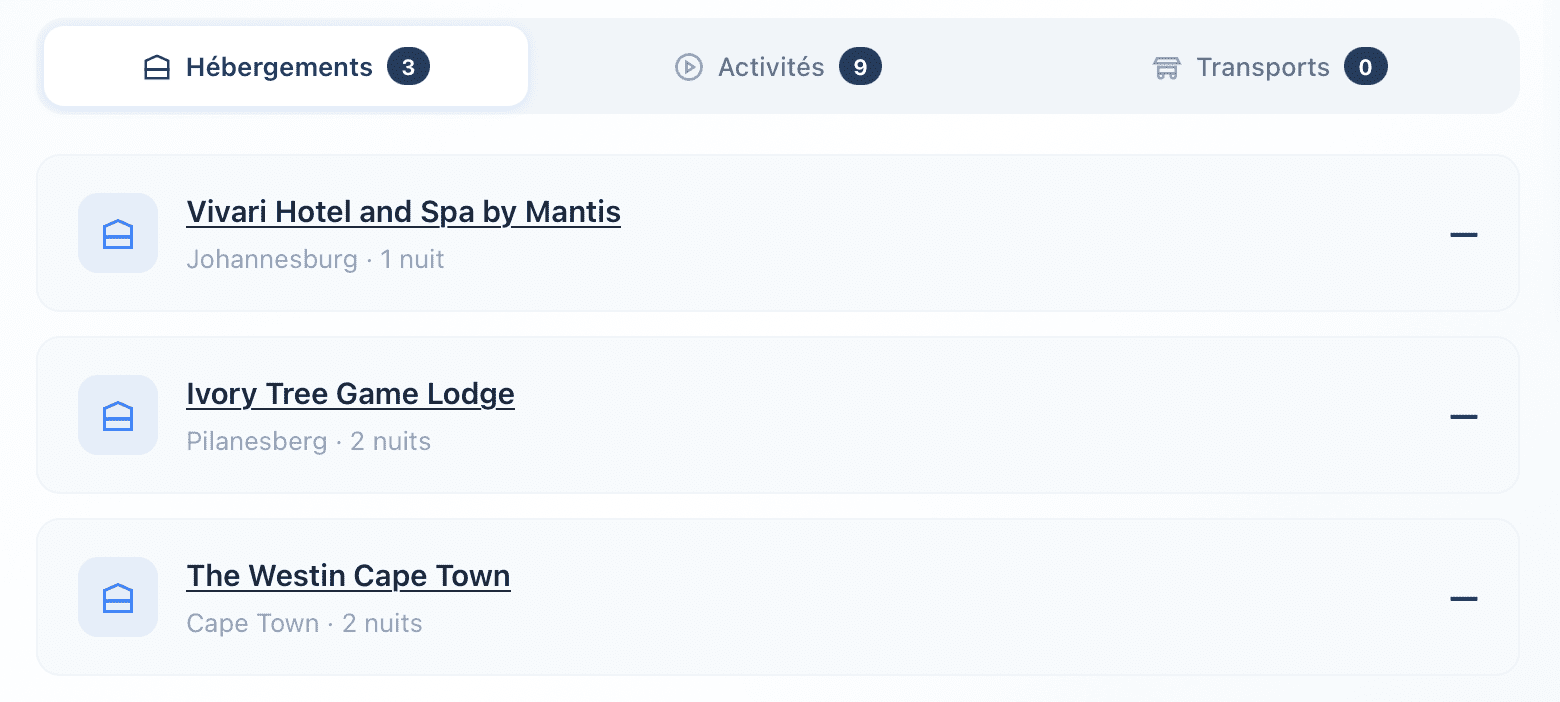Click the Hébergements tab house icon

tap(157, 68)
